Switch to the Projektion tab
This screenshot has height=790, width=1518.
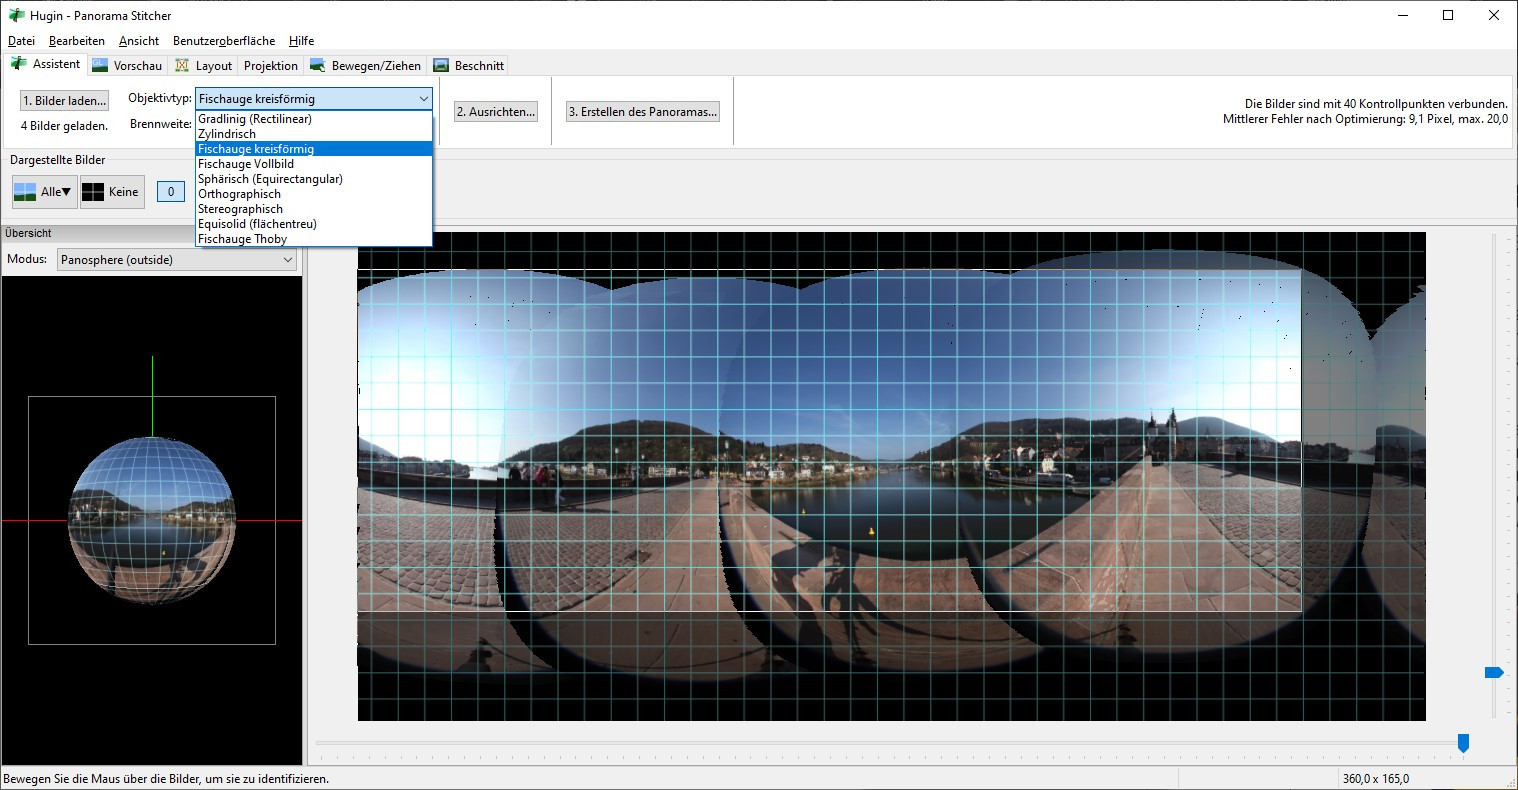coord(270,65)
